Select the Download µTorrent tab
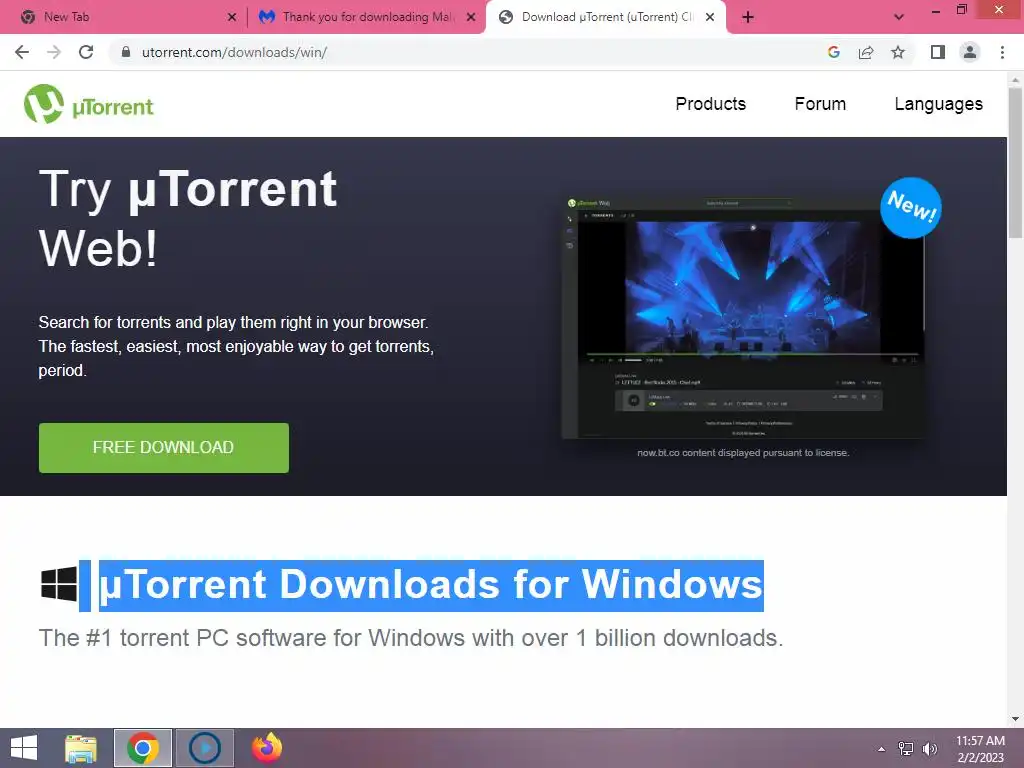The width and height of the screenshot is (1024, 768). (x=607, y=17)
